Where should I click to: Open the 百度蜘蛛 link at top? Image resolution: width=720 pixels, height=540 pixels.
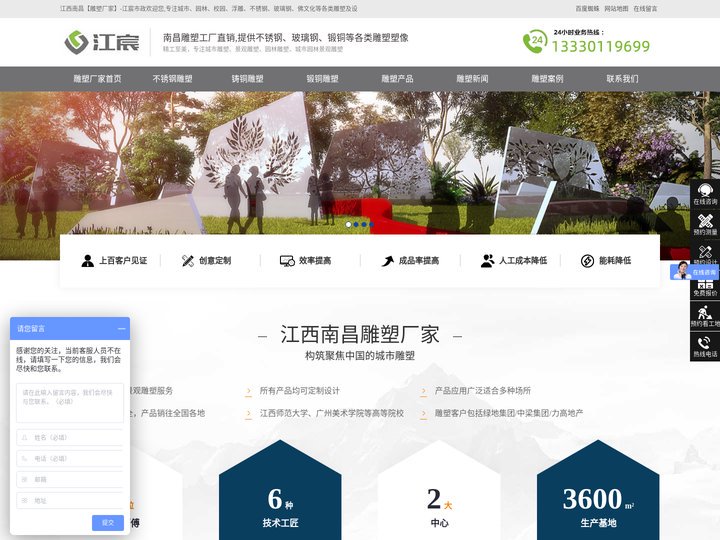[x=587, y=9]
